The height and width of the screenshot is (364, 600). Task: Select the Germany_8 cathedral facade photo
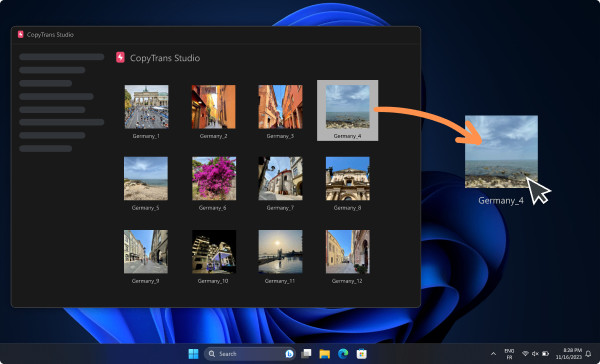pyautogui.click(x=347, y=178)
